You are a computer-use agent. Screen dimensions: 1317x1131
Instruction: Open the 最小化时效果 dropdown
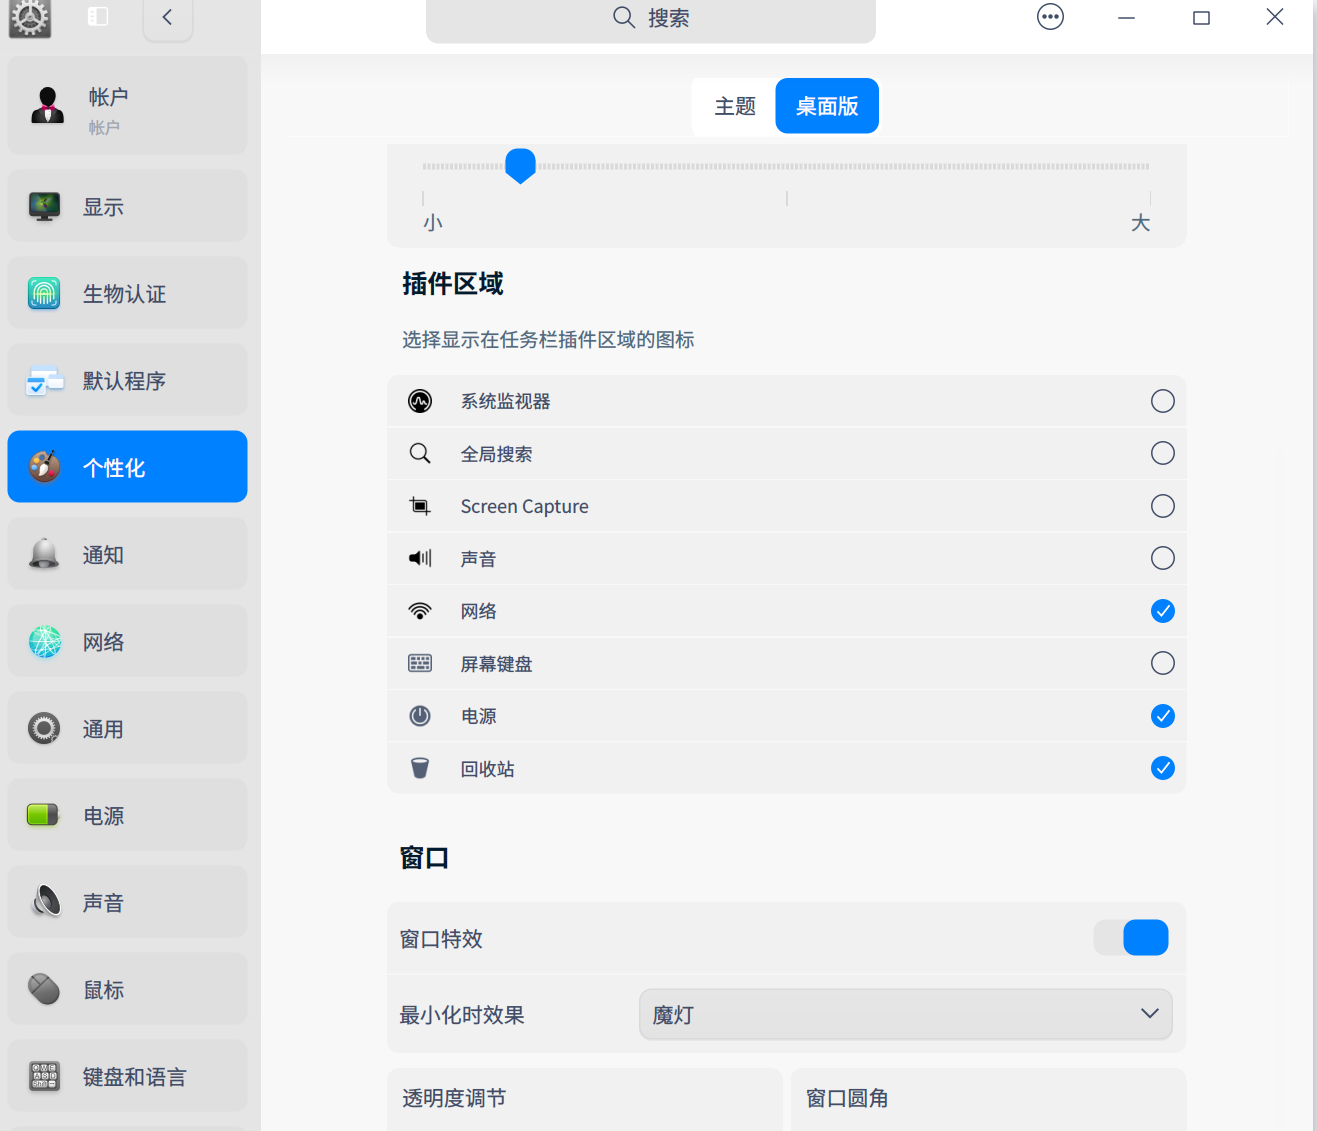coord(905,1014)
